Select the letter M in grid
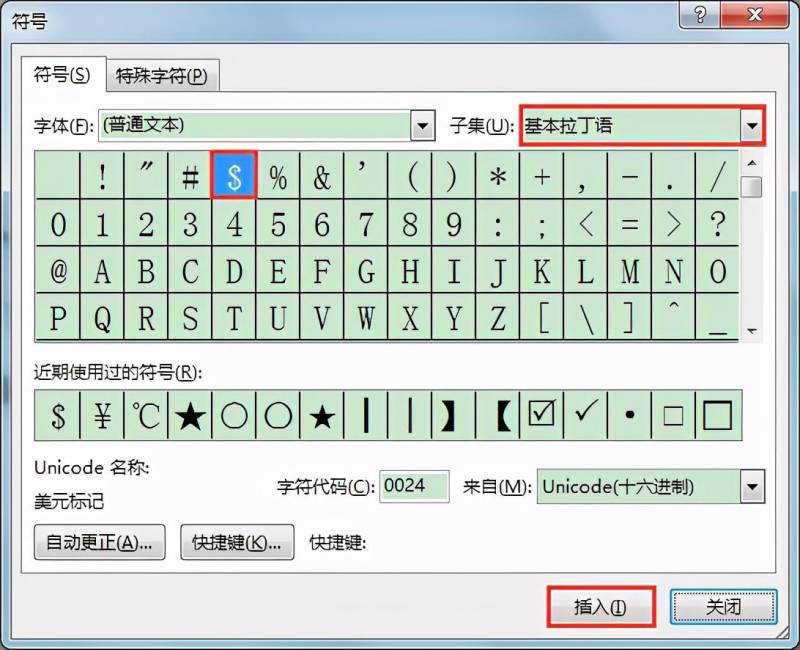The width and height of the screenshot is (800, 650). click(x=630, y=270)
